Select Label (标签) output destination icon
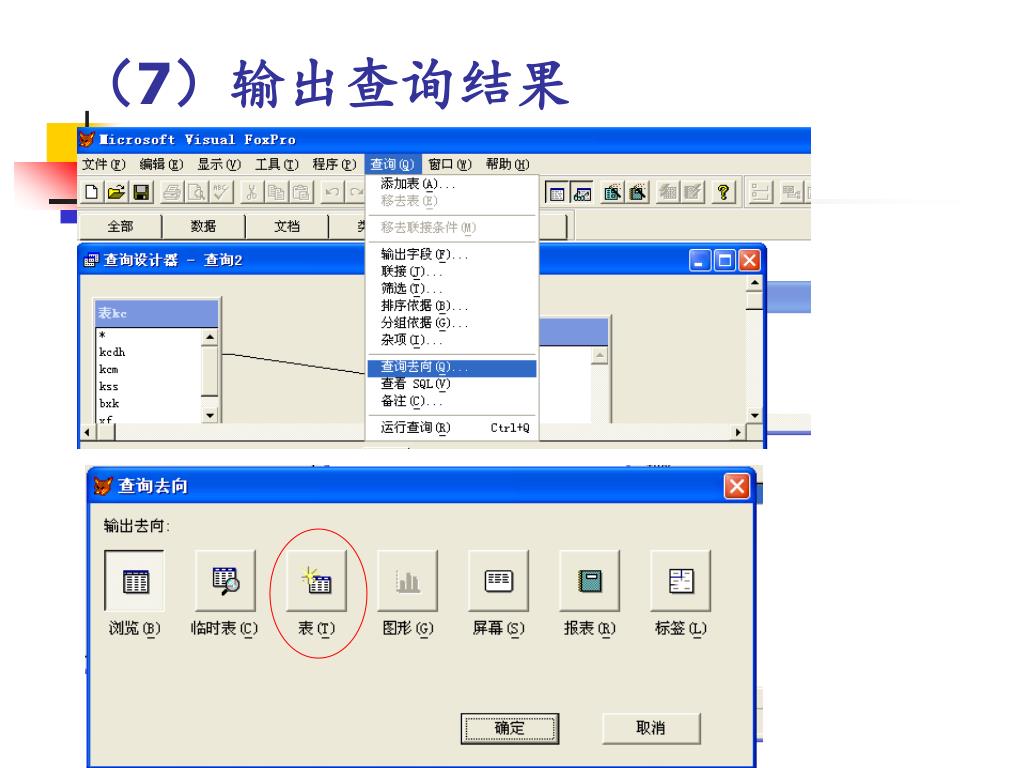The height and width of the screenshot is (768, 1024). coord(681,581)
